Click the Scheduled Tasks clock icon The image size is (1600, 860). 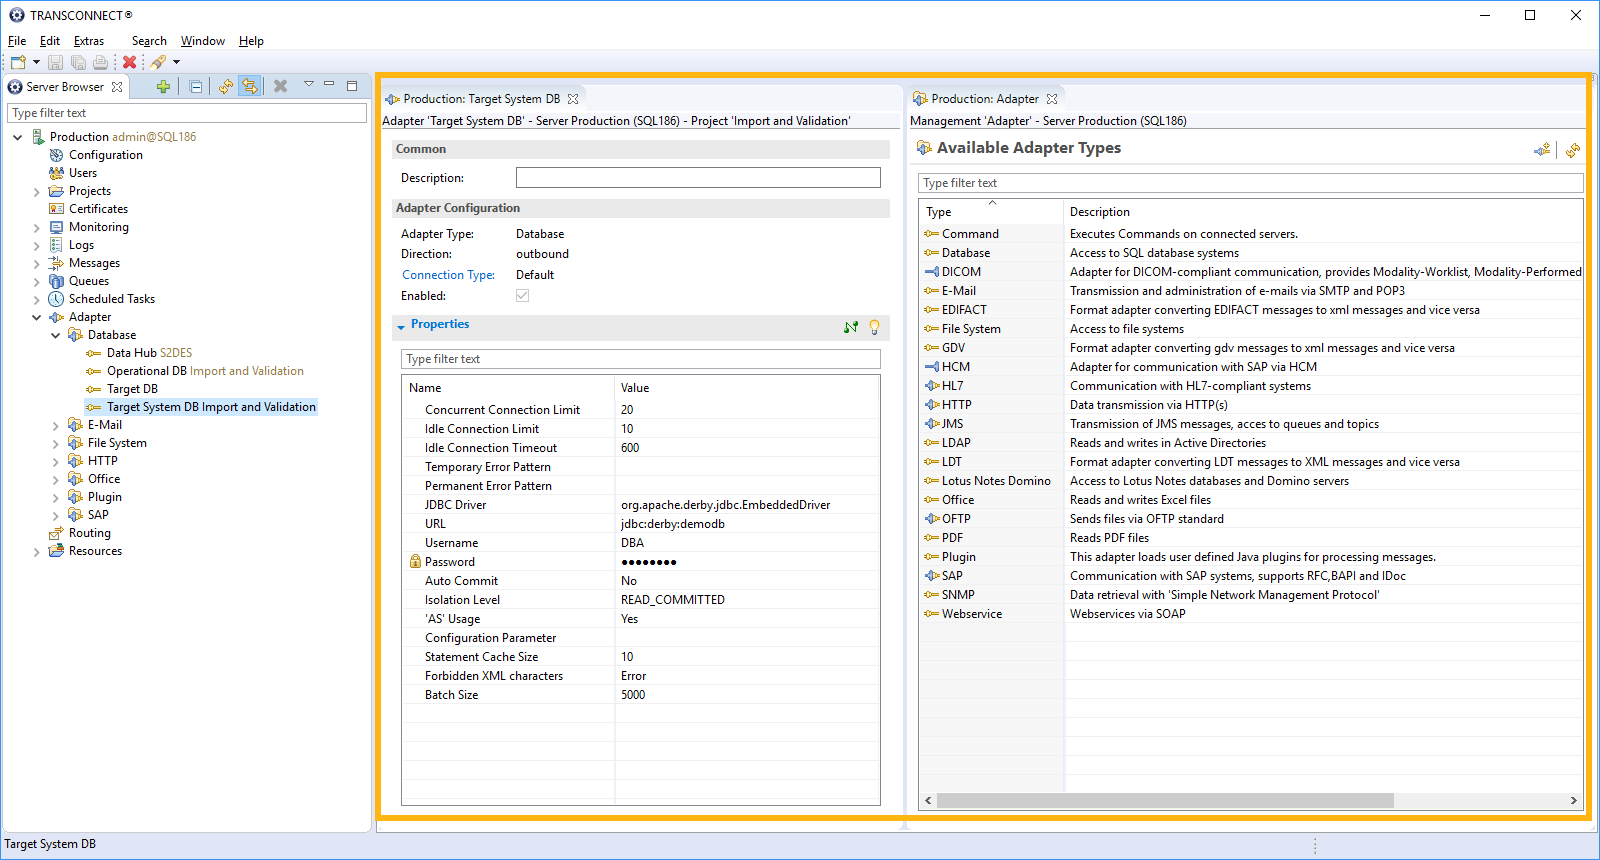click(56, 299)
